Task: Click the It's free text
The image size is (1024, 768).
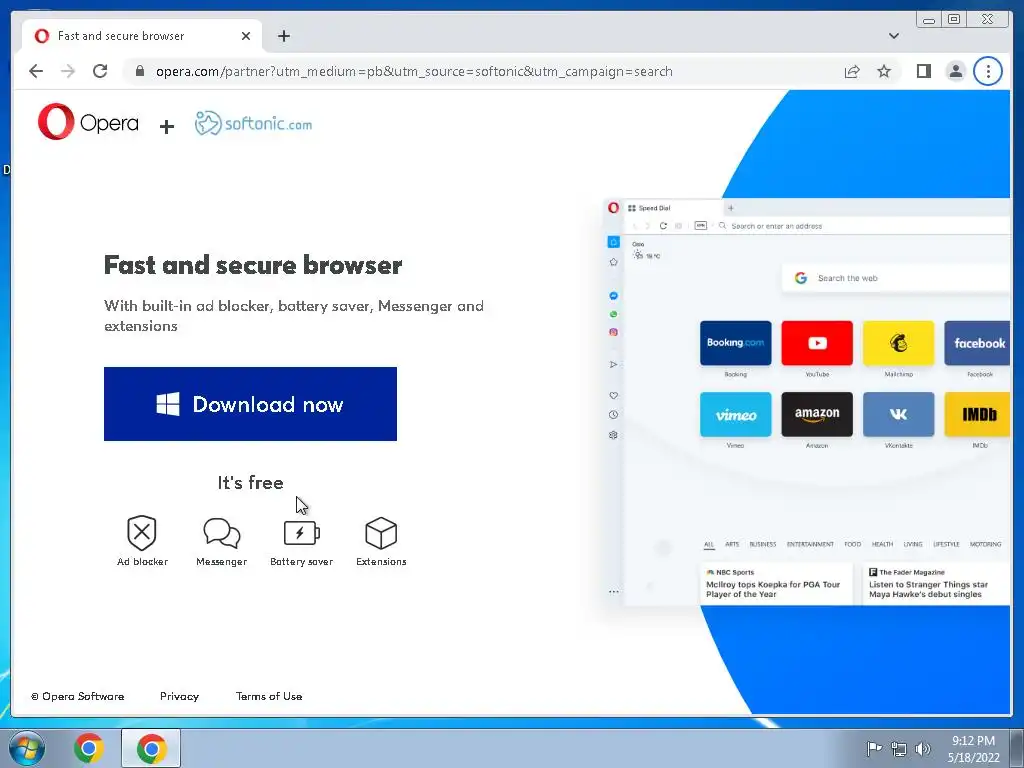Action: tap(250, 483)
